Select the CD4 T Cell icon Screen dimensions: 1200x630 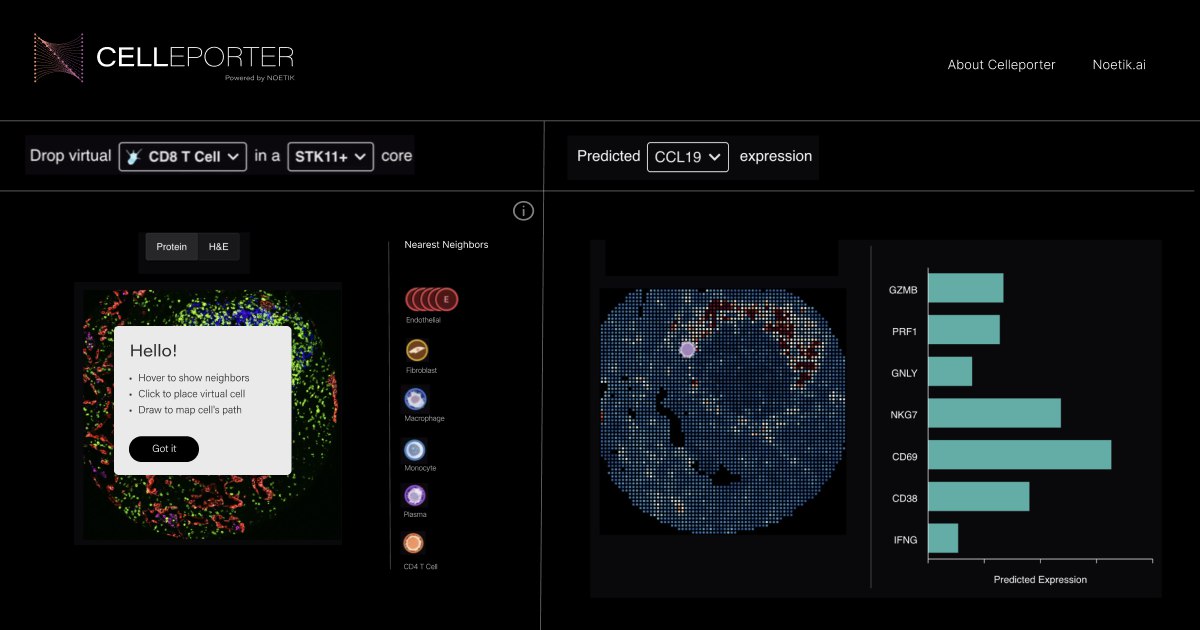pos(414,543)
